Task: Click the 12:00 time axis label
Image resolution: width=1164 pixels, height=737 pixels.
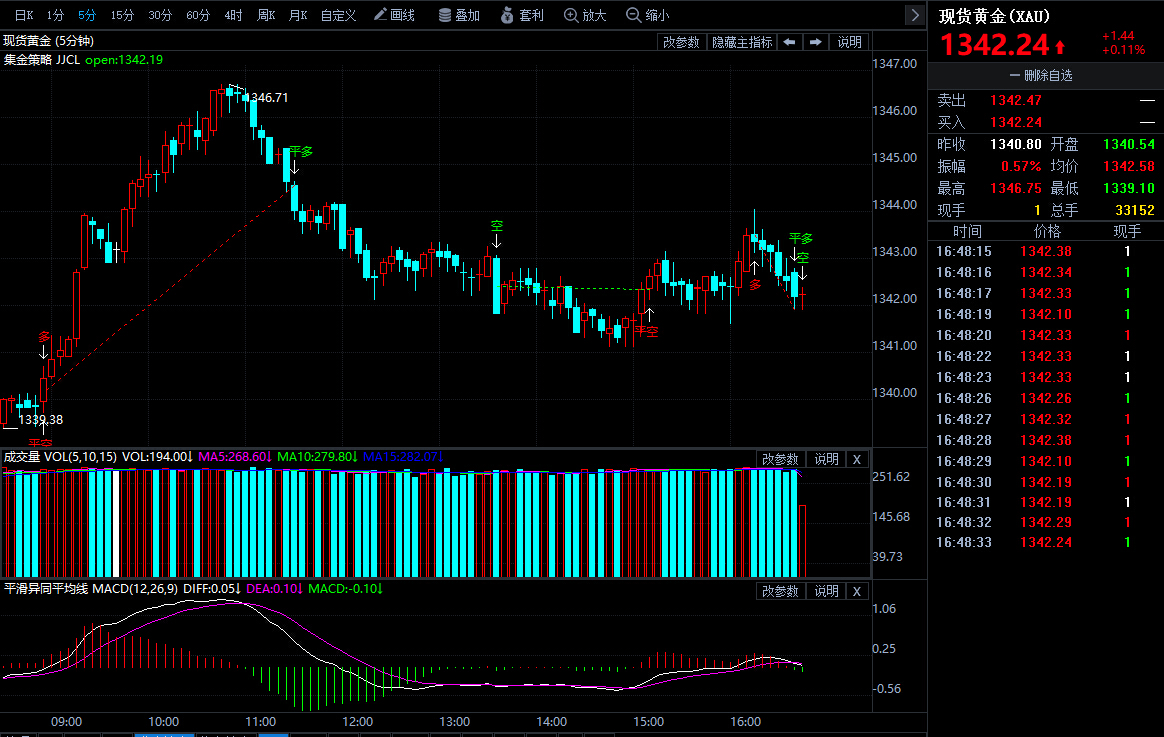Action: tap(357, 722)
